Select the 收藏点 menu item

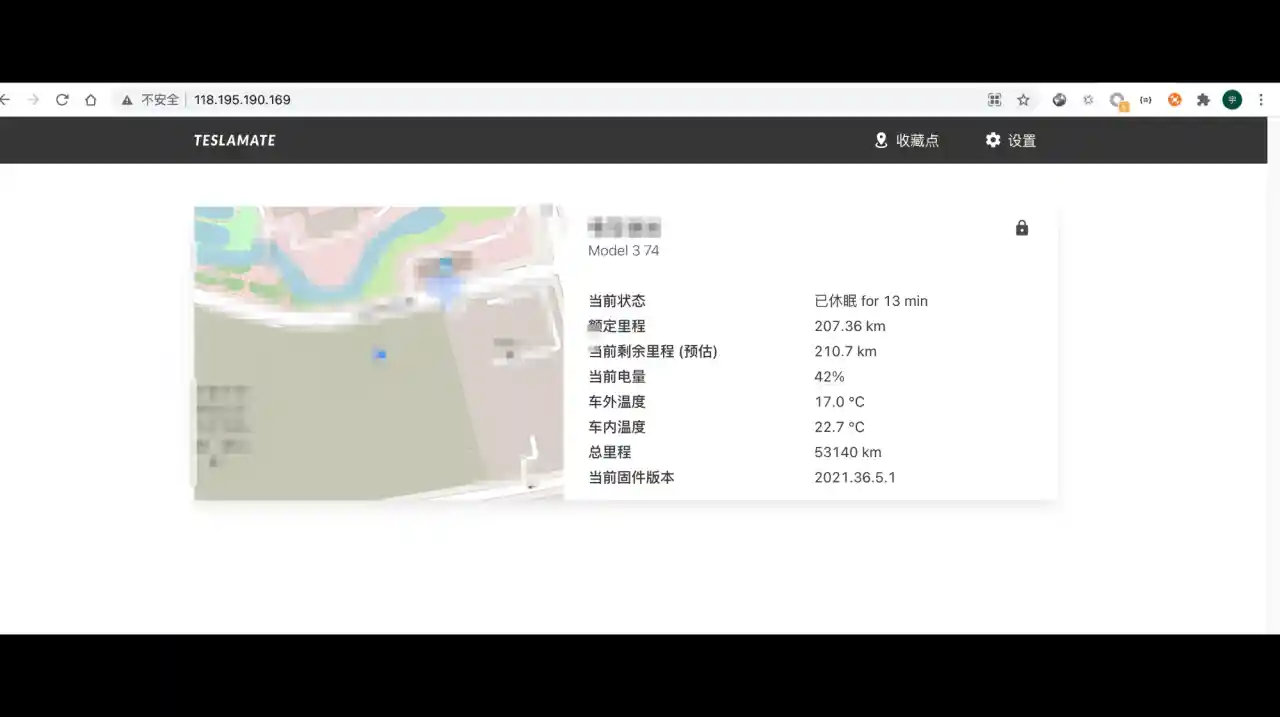[x=918, y=140]
